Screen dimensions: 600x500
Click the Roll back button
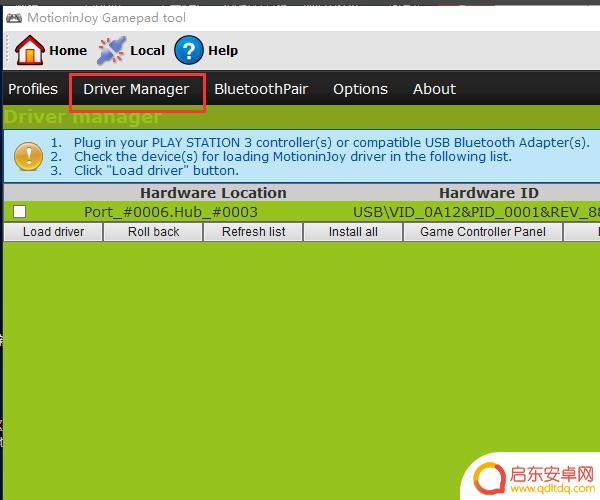(153, 232)
